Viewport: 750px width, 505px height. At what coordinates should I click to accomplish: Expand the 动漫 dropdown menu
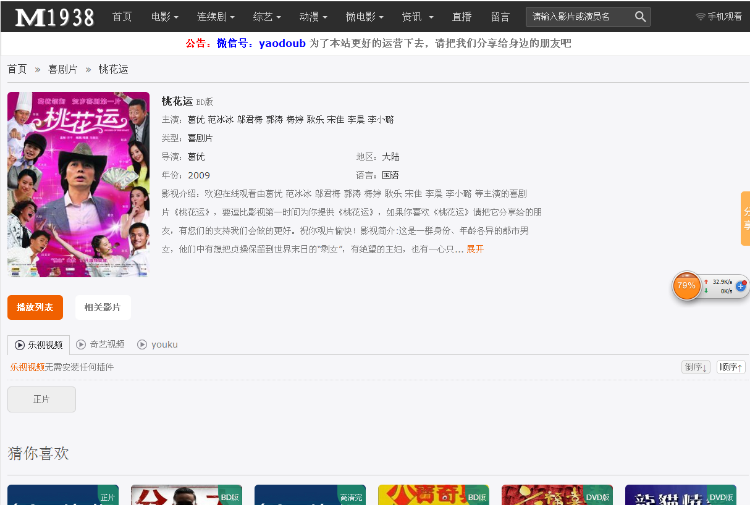coord(313,17)
